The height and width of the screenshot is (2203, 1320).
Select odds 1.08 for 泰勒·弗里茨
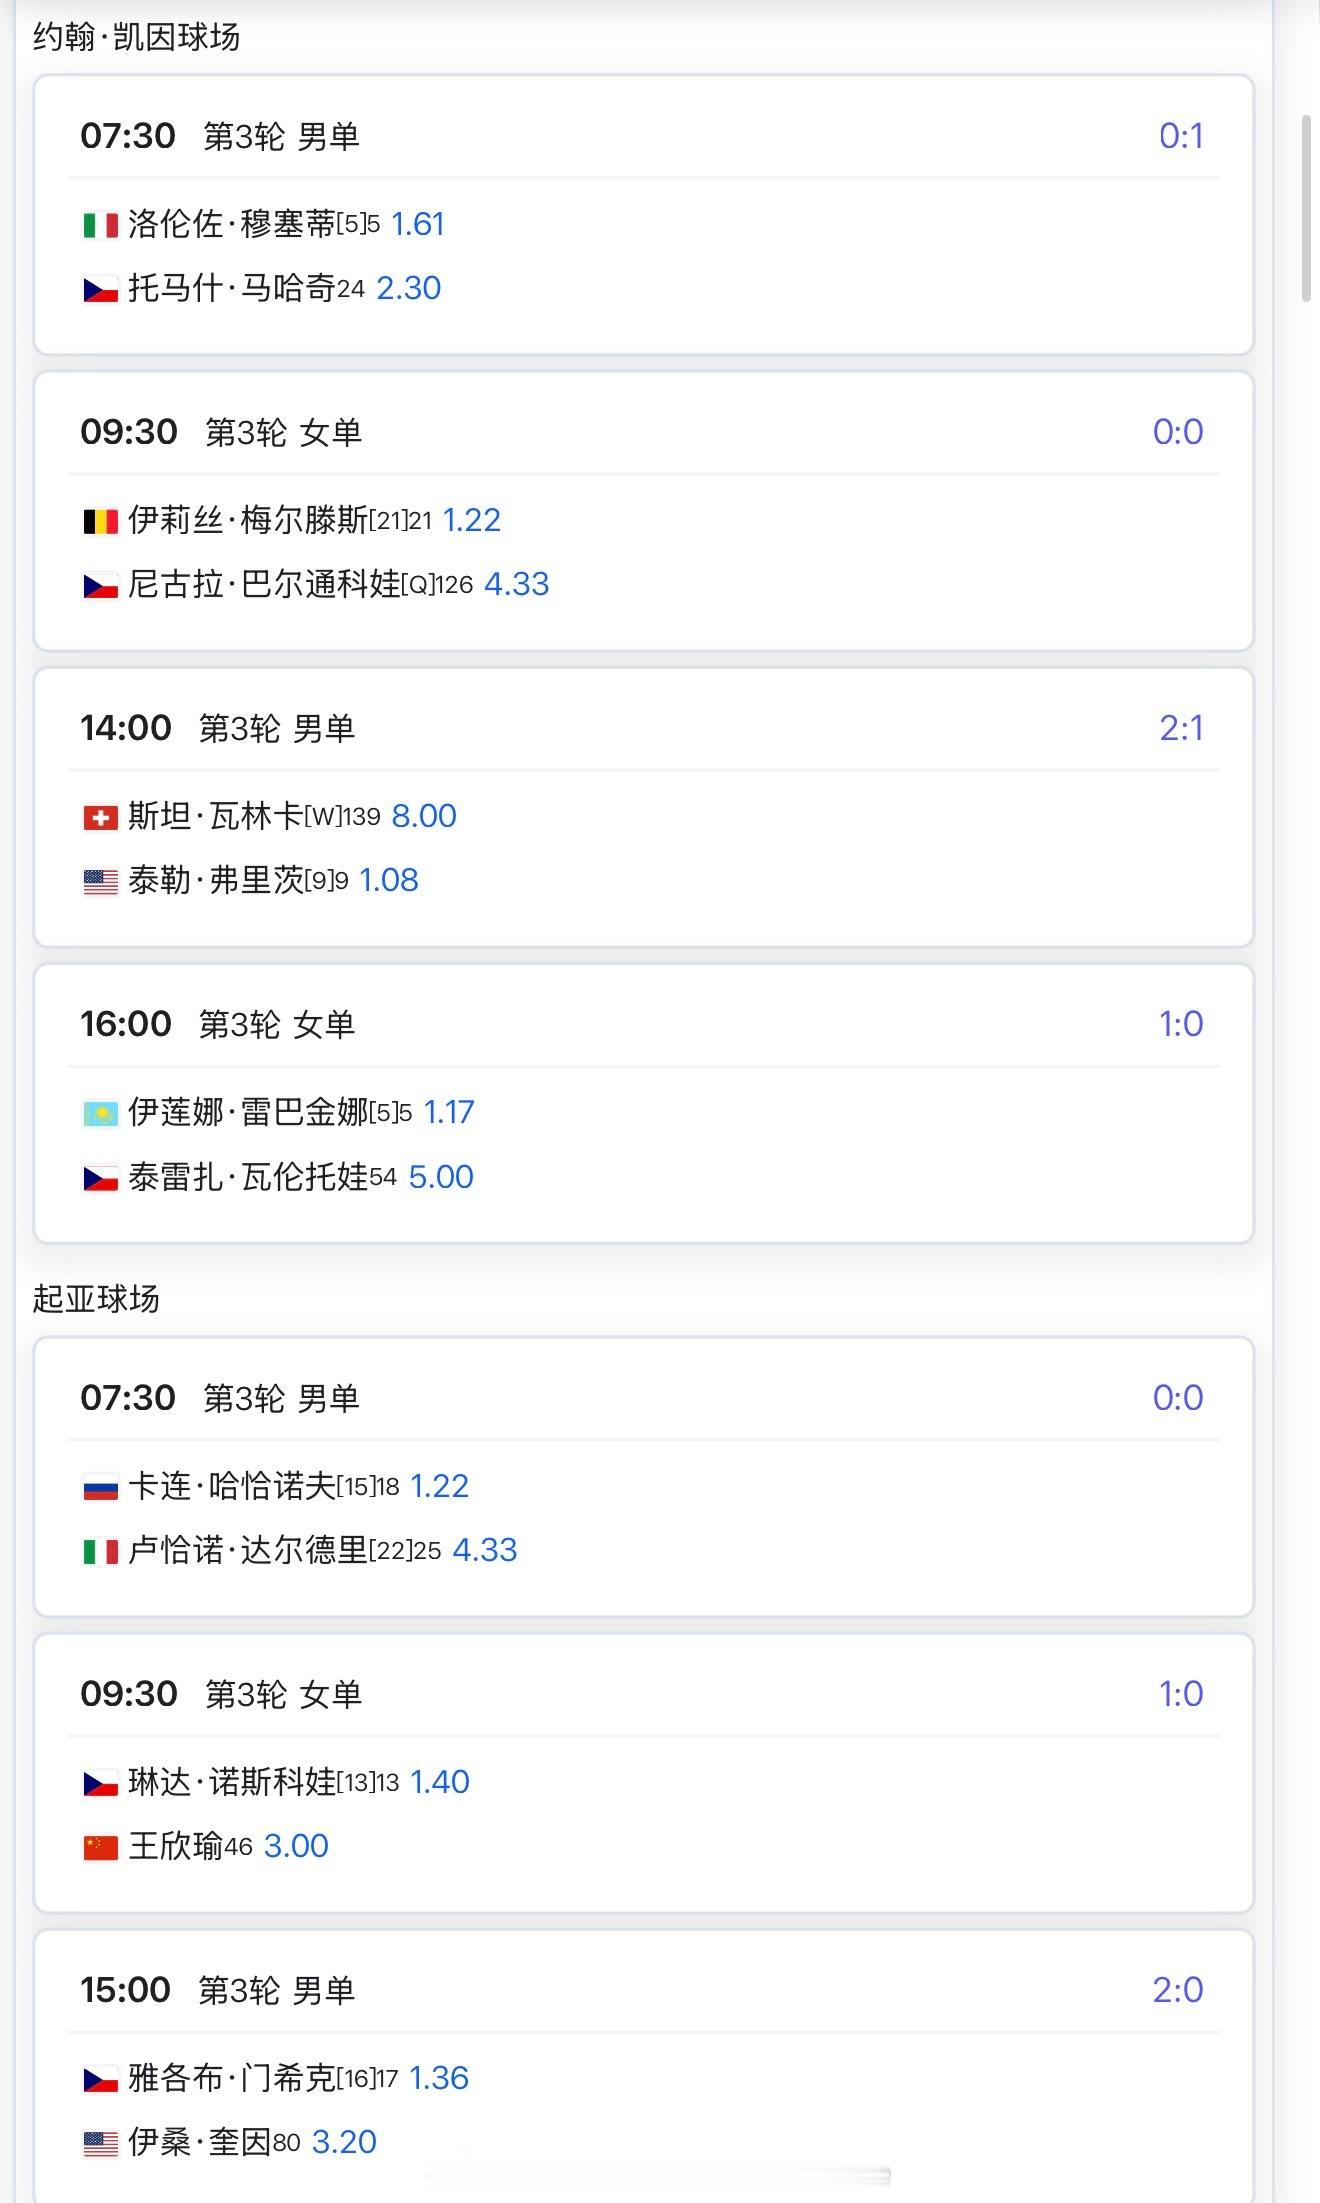[389, 880]
